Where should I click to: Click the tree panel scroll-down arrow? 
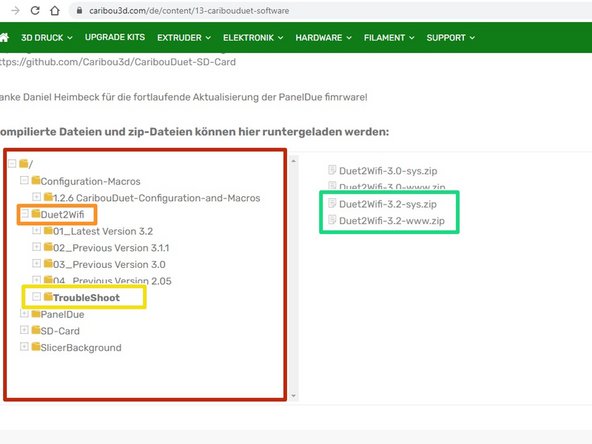[293, 396]
